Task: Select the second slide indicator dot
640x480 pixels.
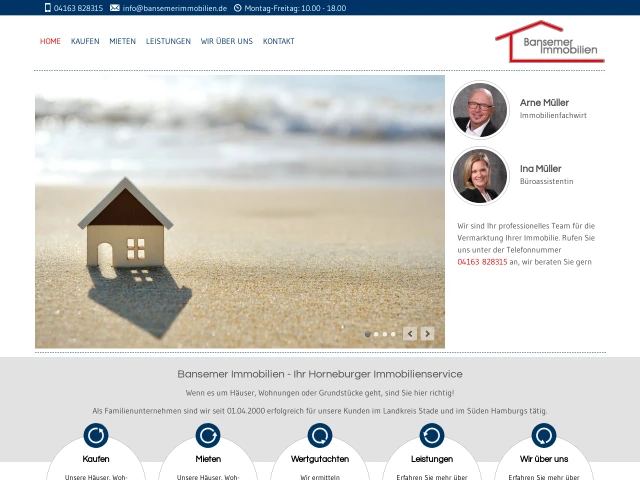Action: 376,334
